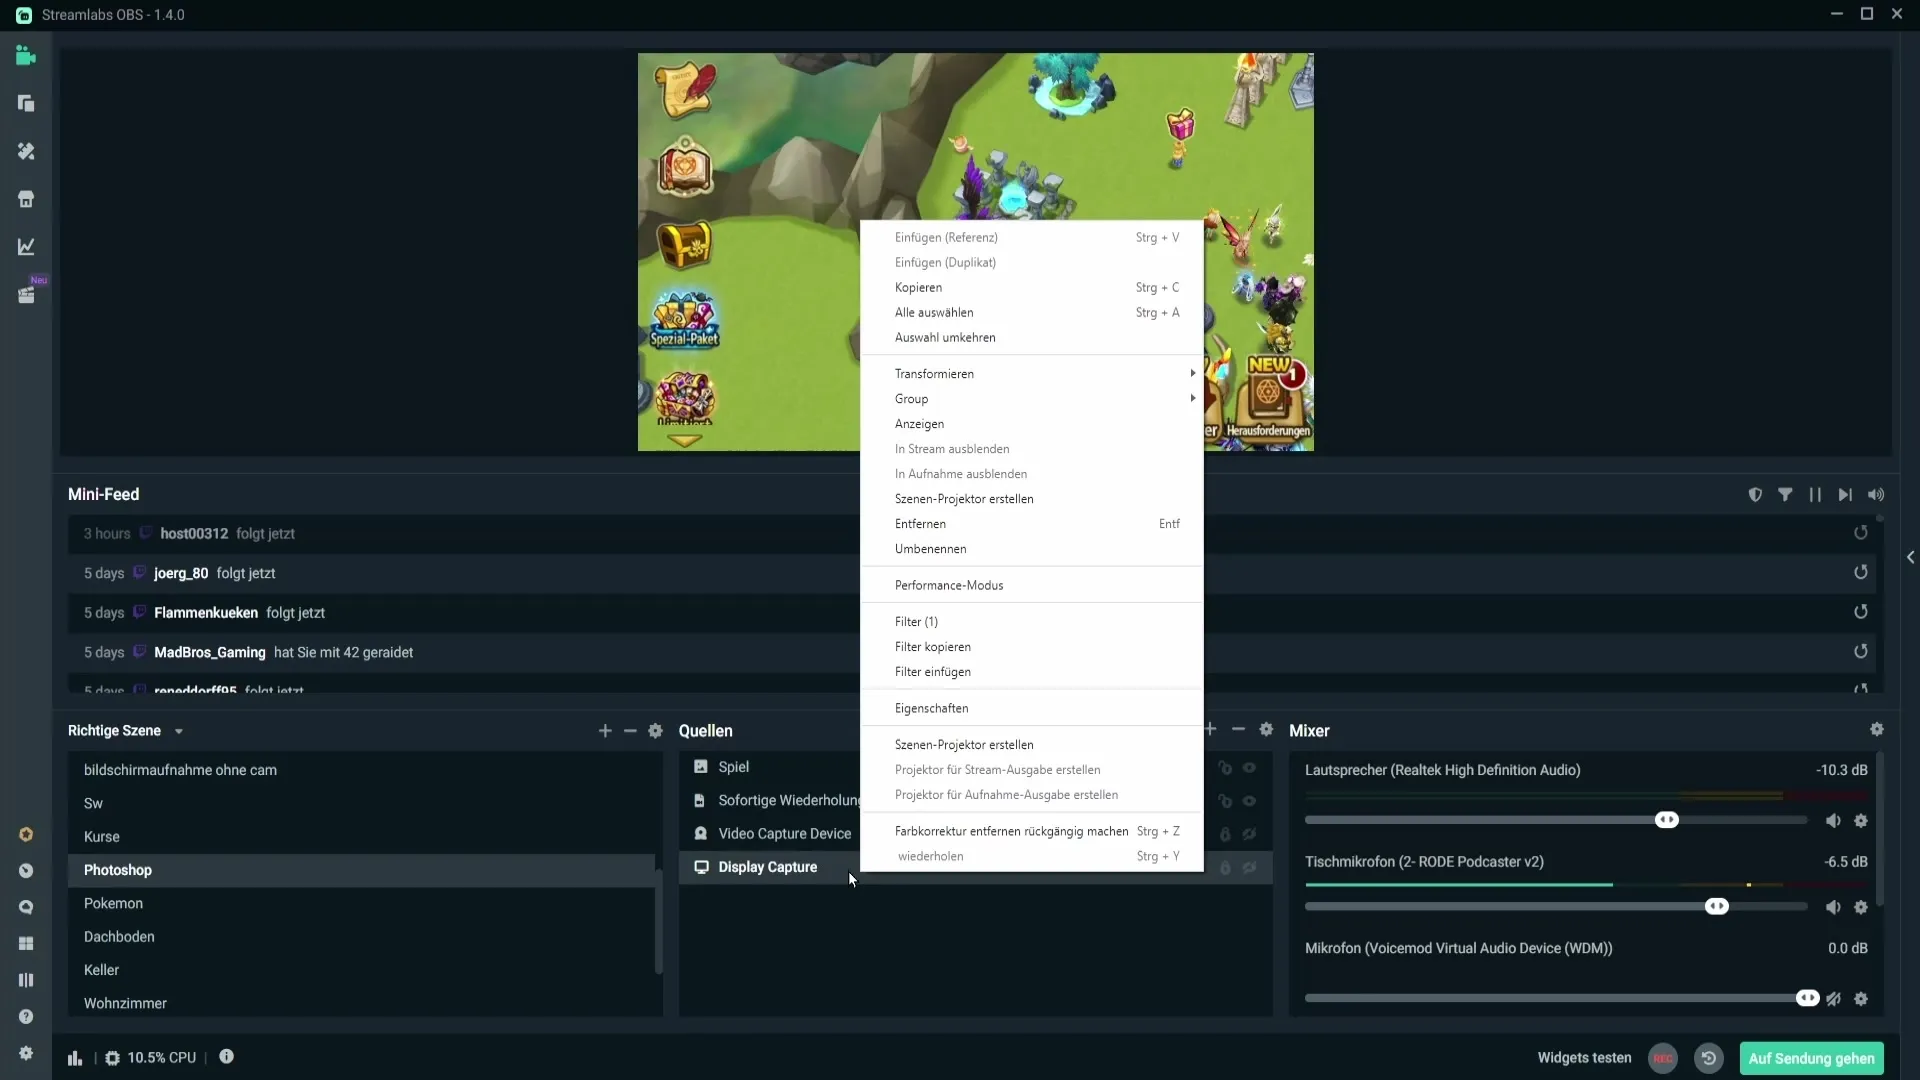Pause the Mini-Feed alert queue
Screen dimensions: 1920x1080
(x=1815, y=495)
